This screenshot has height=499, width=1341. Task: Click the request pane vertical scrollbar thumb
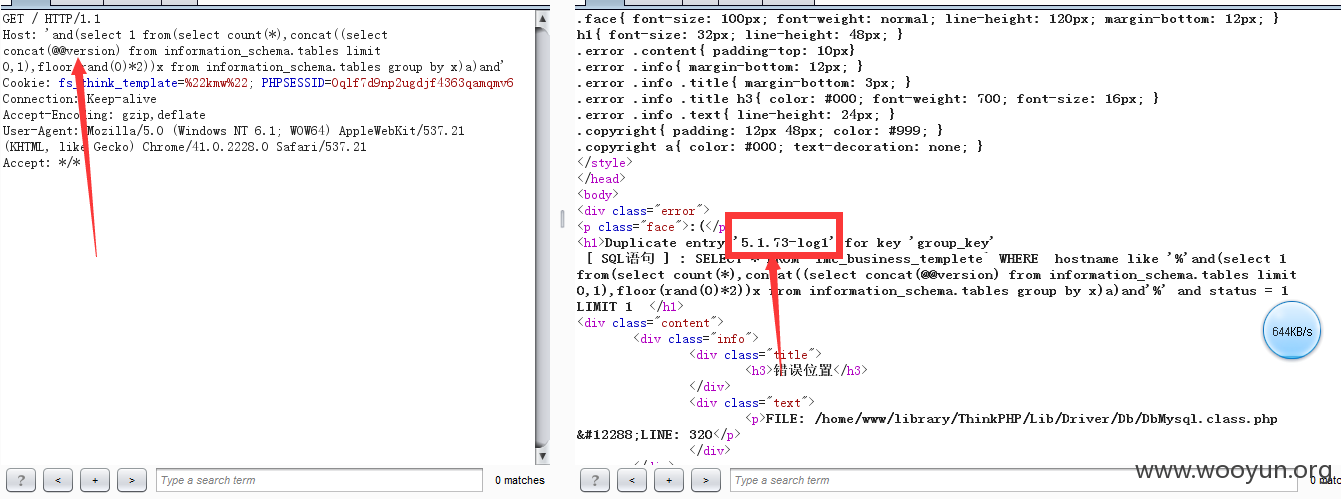[543, 238]
